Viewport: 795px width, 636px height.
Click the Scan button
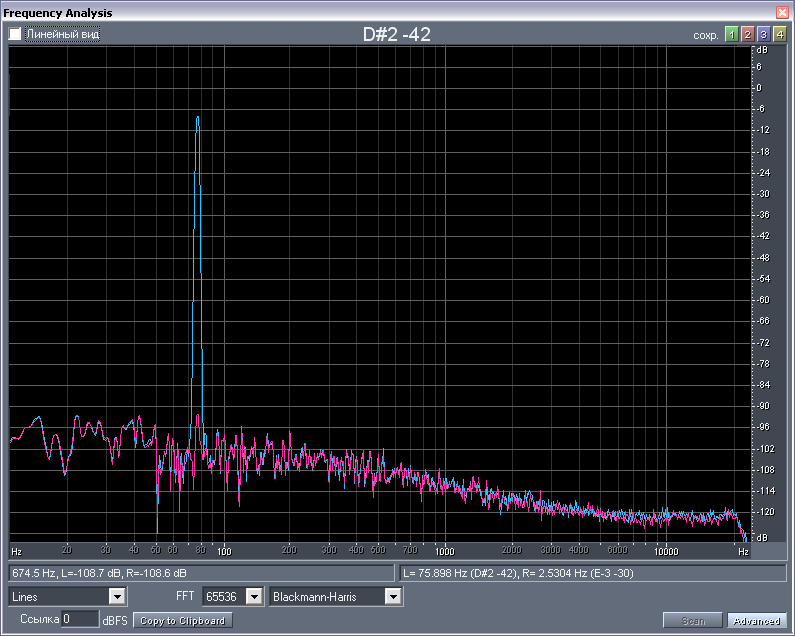[x=693, y=620]
